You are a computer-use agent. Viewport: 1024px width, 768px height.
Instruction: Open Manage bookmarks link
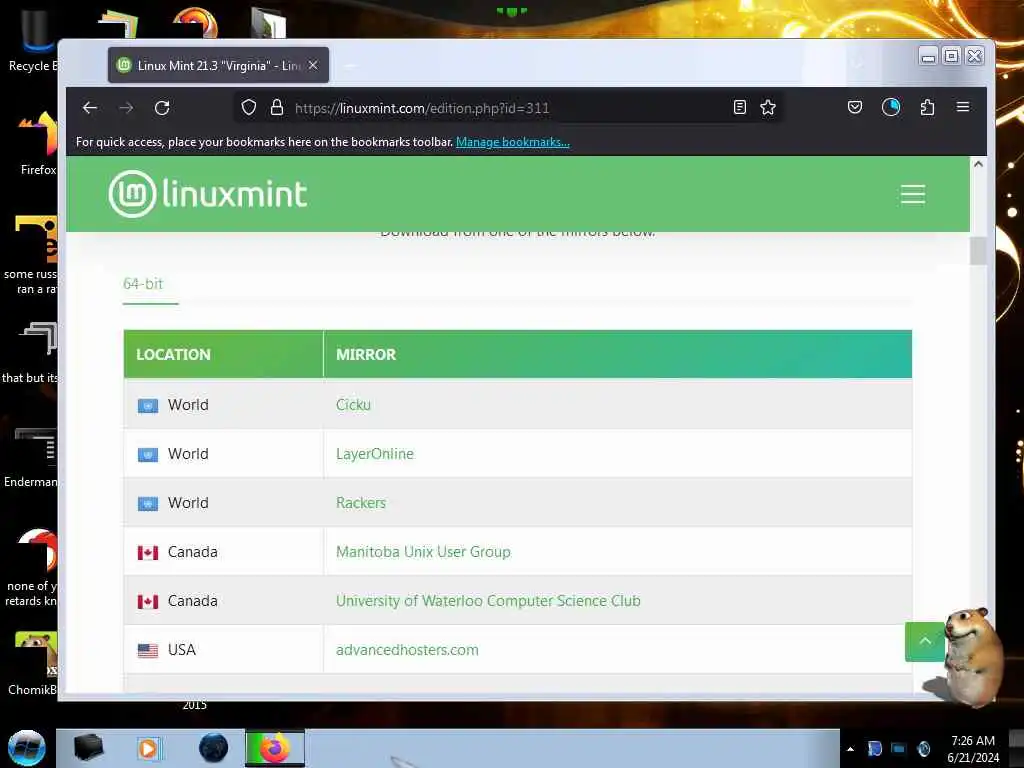coord(513,142)
